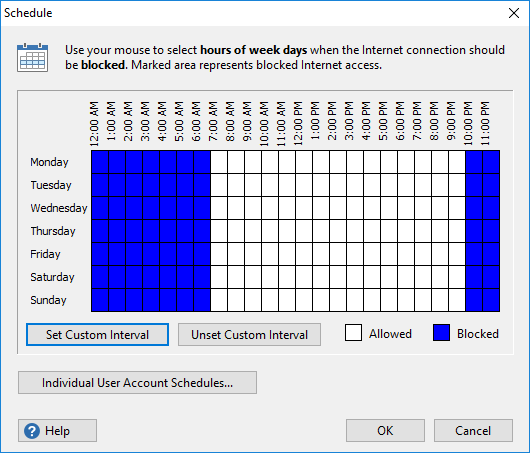Screen dimensions: 530x453
Task: Confirm the schedule with OK
Action: (x=385, y=431)
